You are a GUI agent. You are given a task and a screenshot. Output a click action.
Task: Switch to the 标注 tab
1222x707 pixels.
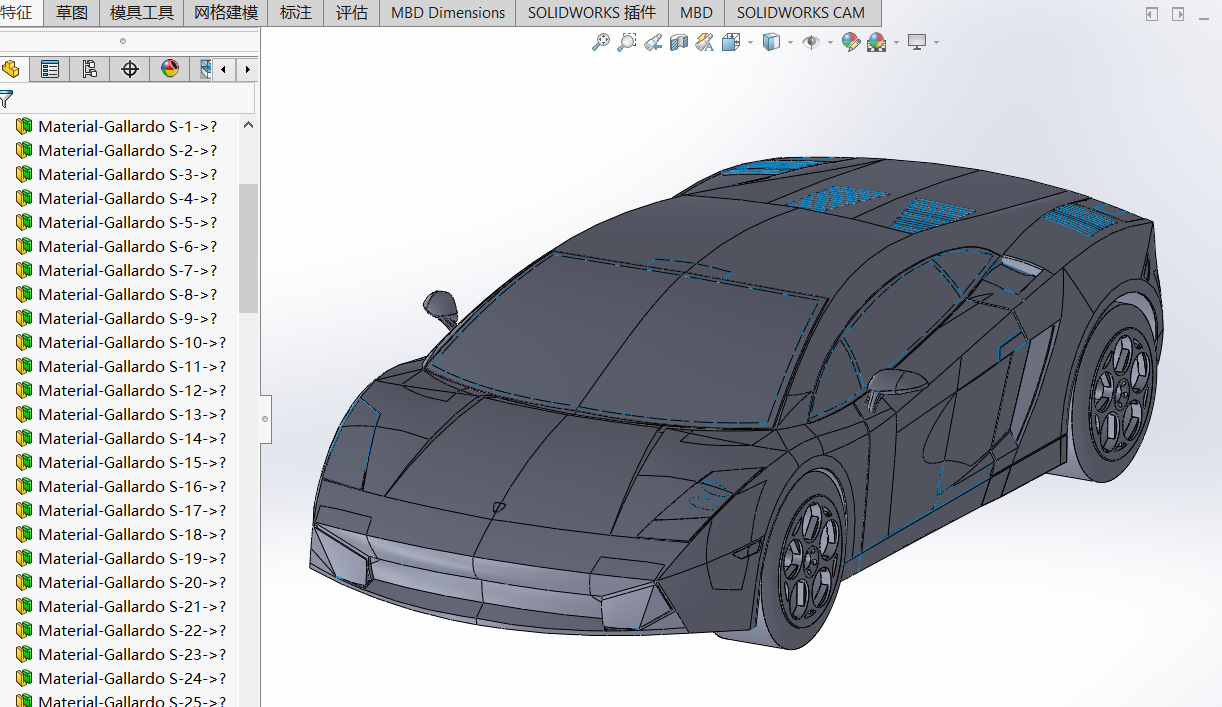coord(296,13)
